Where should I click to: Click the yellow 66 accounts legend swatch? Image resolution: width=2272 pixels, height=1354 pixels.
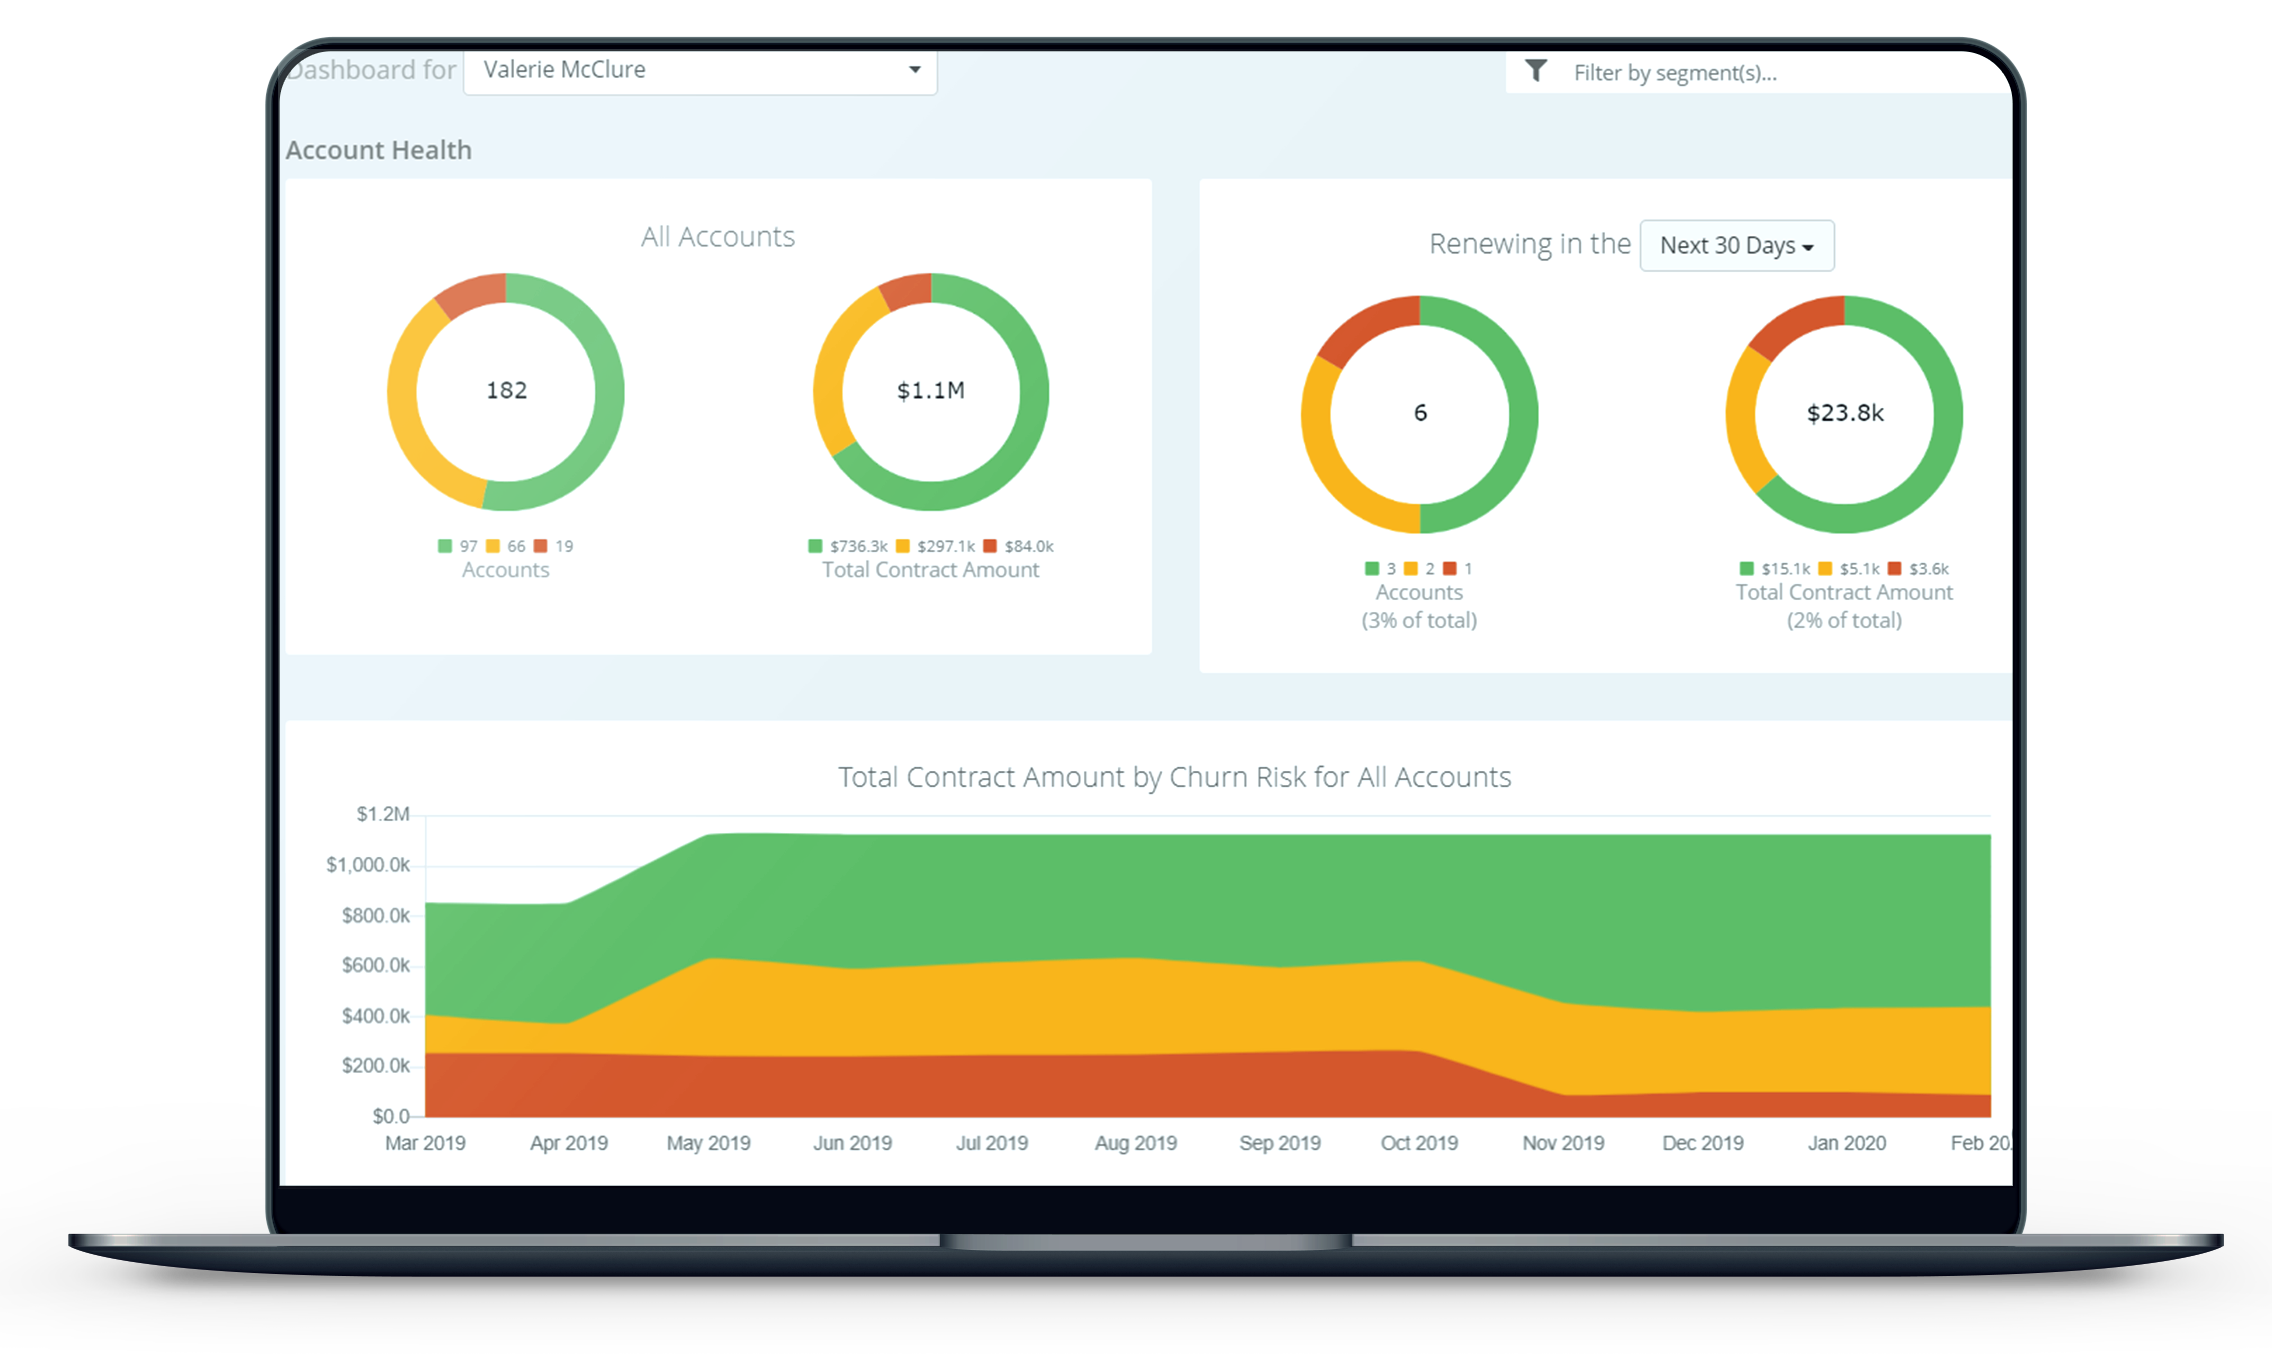click(493, 546)
